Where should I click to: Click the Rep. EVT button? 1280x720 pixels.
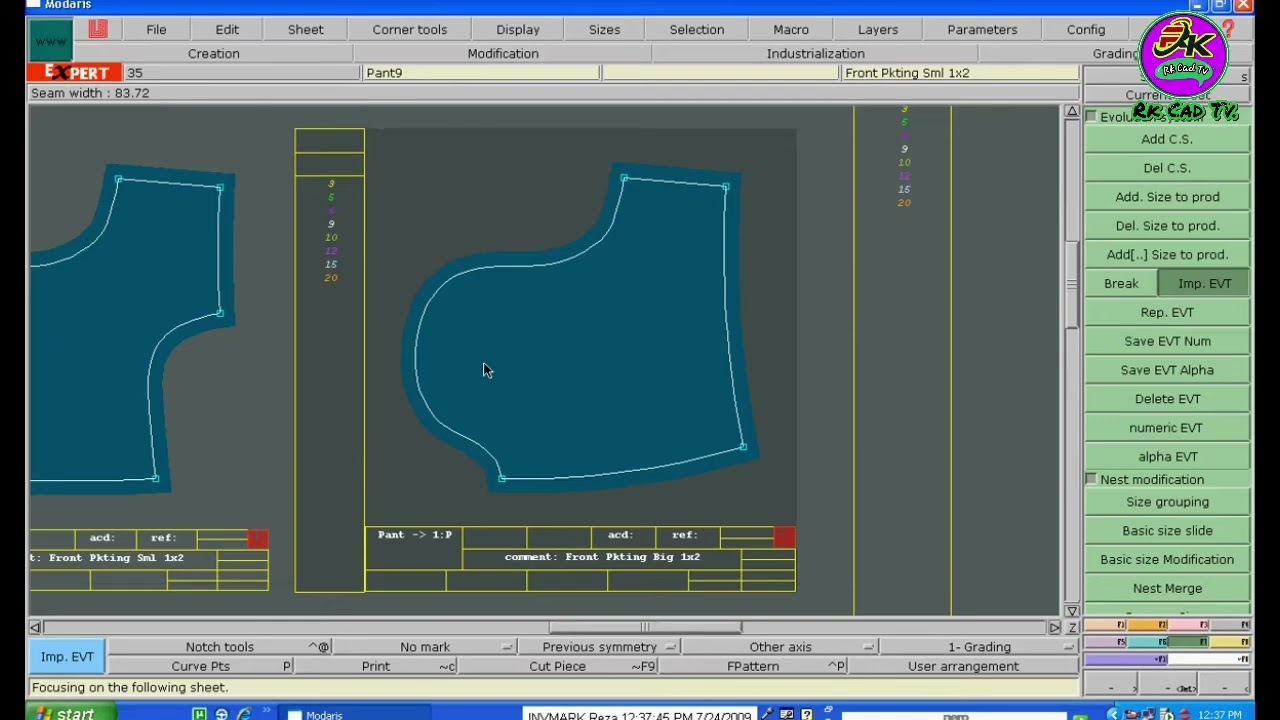[x=1167, y=312]
